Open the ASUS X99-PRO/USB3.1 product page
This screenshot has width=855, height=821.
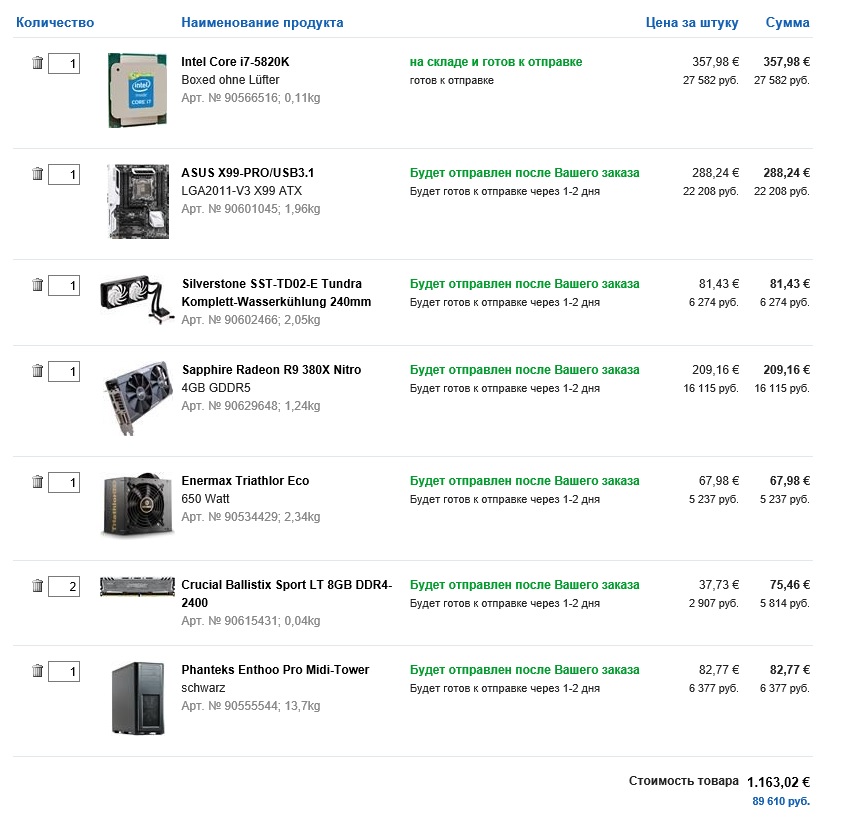(x=247, y=173)
